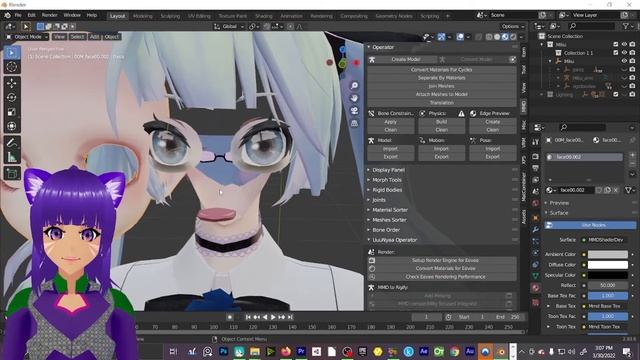Open the Render properties tab icon
Screen dimensions: 640x360
coord(536,157)
